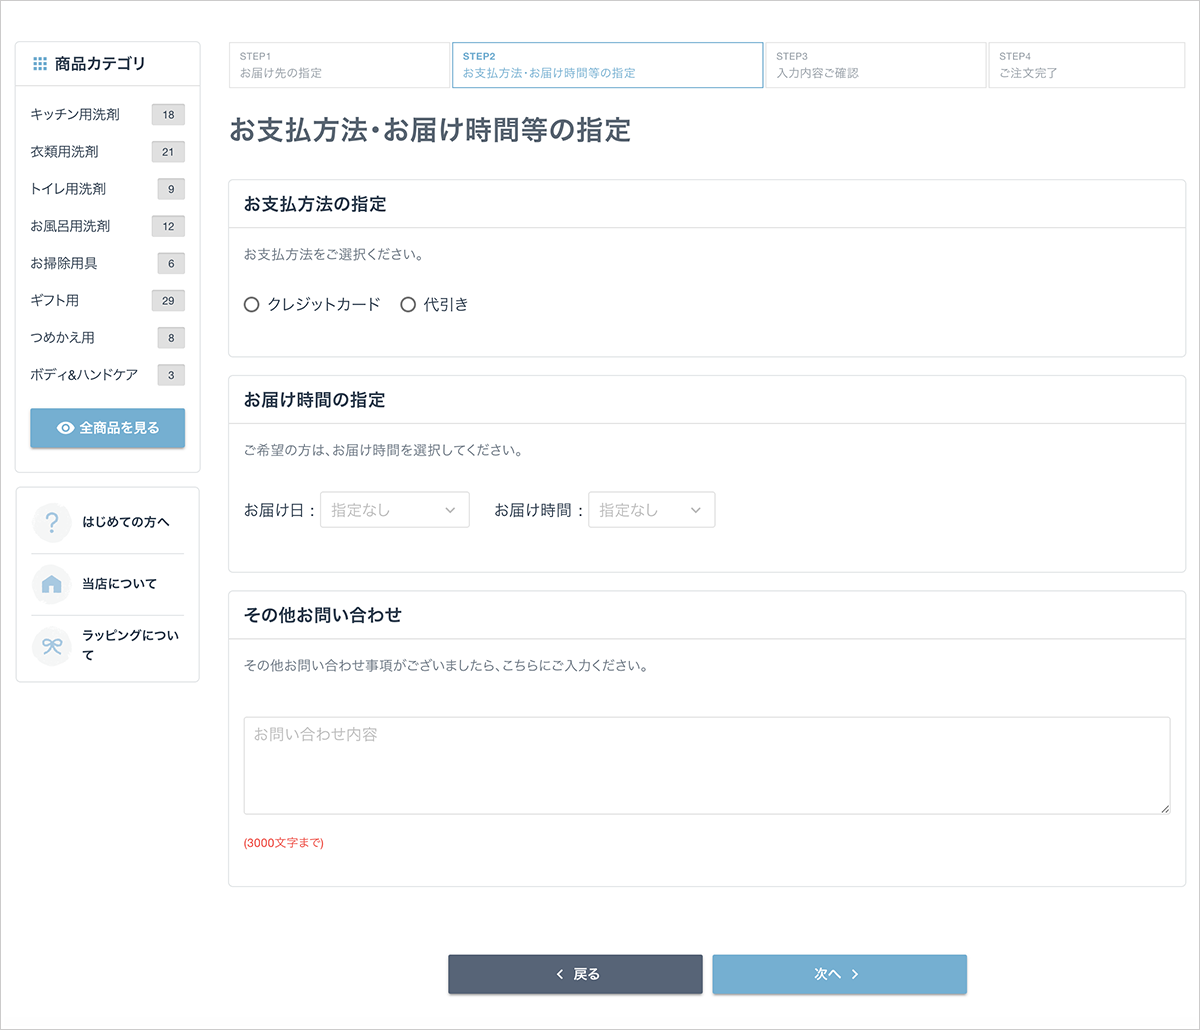Select STEP2 お支払方法・お届け時間等の指定 tab

pos(608,65)
